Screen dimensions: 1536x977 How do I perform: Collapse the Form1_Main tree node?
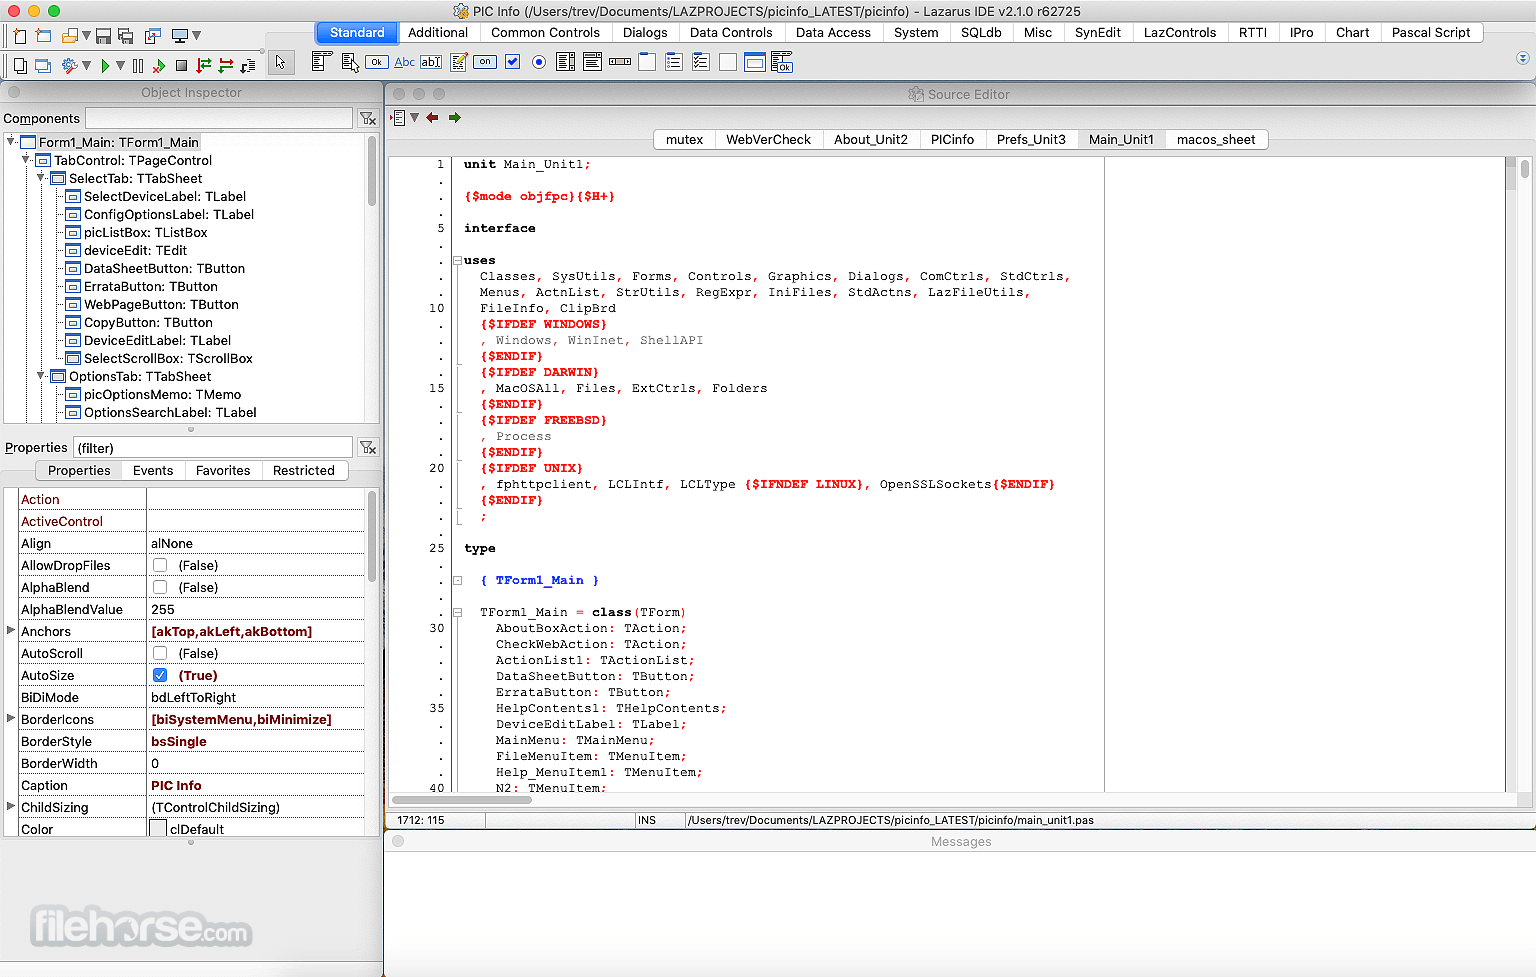coord(11,142)
